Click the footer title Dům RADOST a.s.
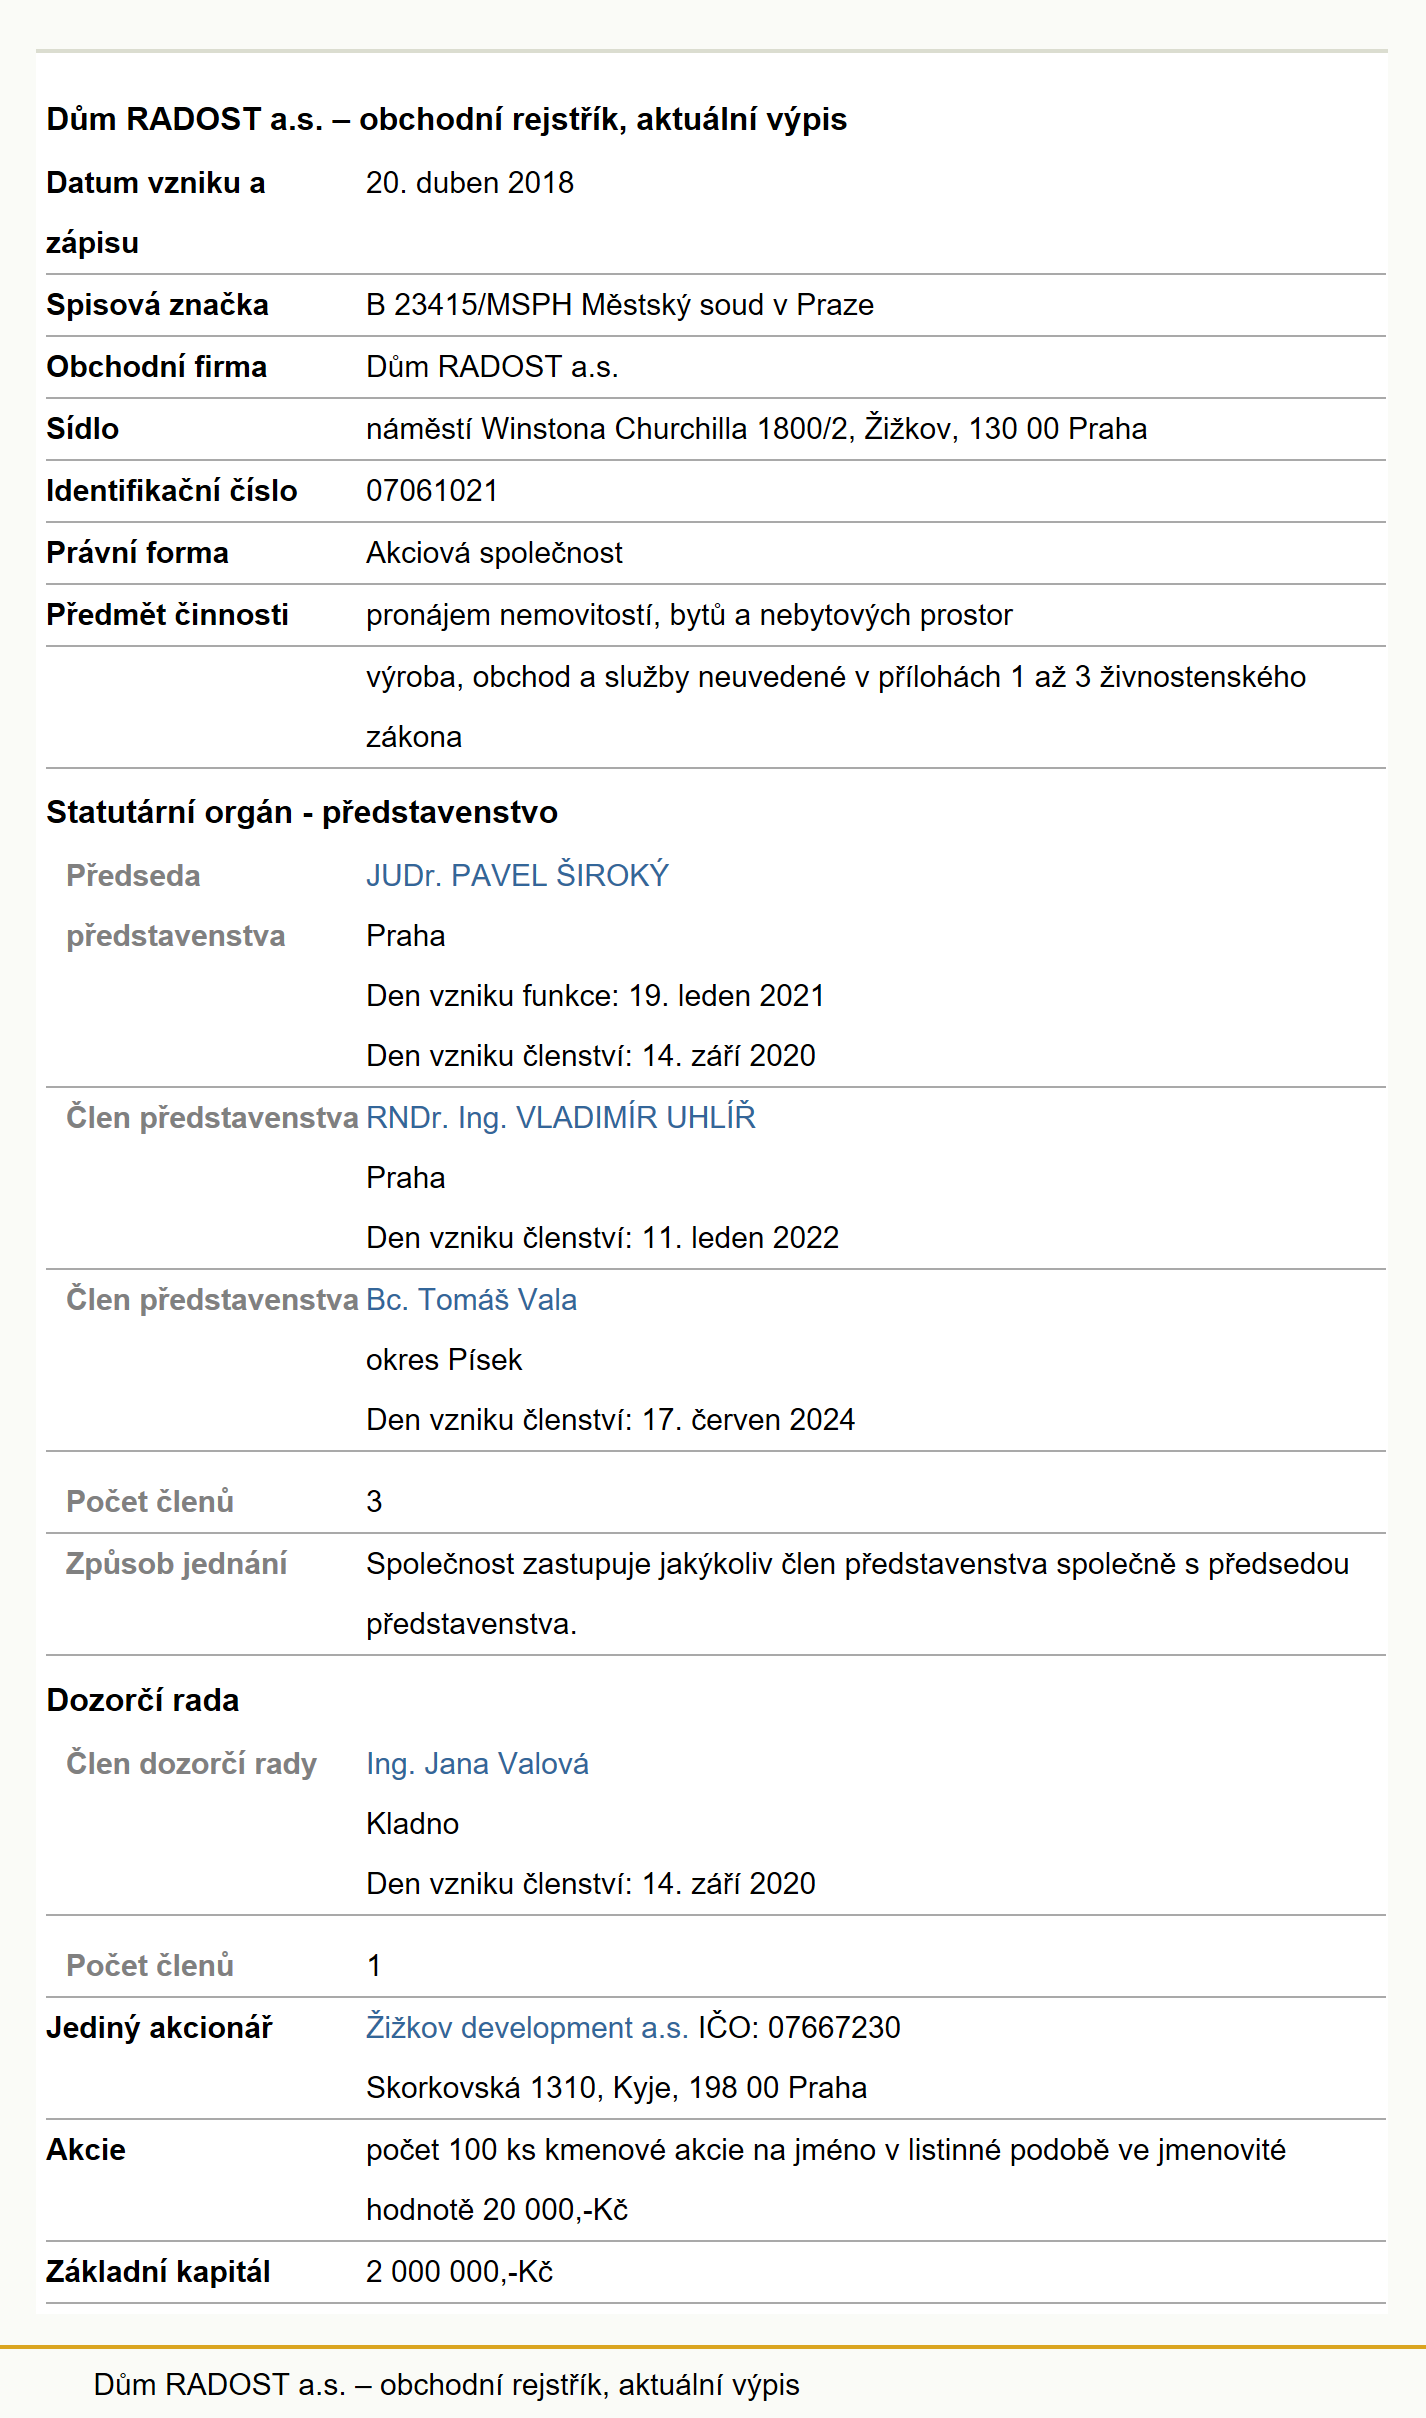Screen dimensions: 1426x2418 446,2385
